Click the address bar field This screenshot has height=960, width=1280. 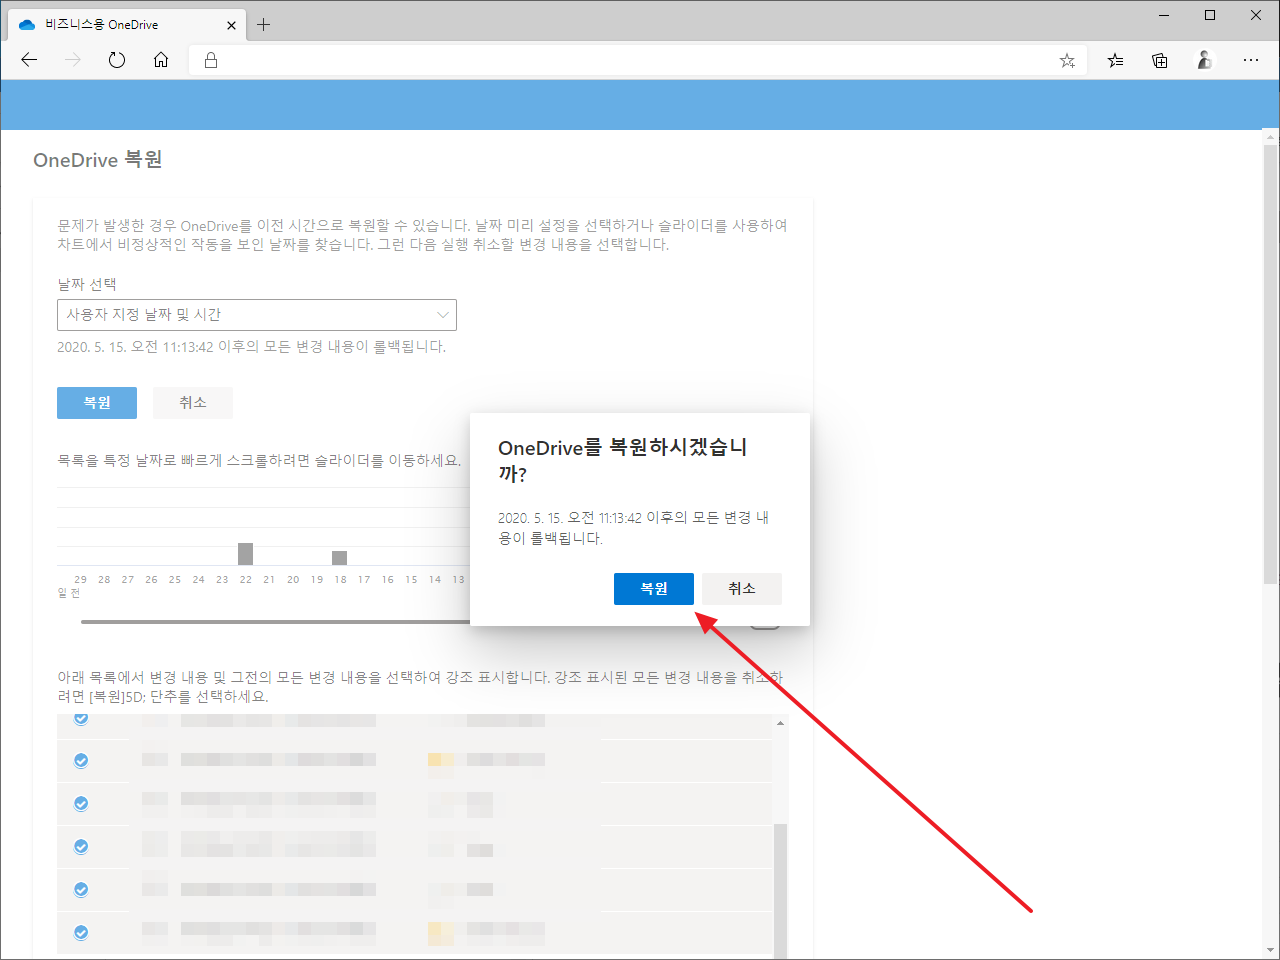(x=640, y=61)
